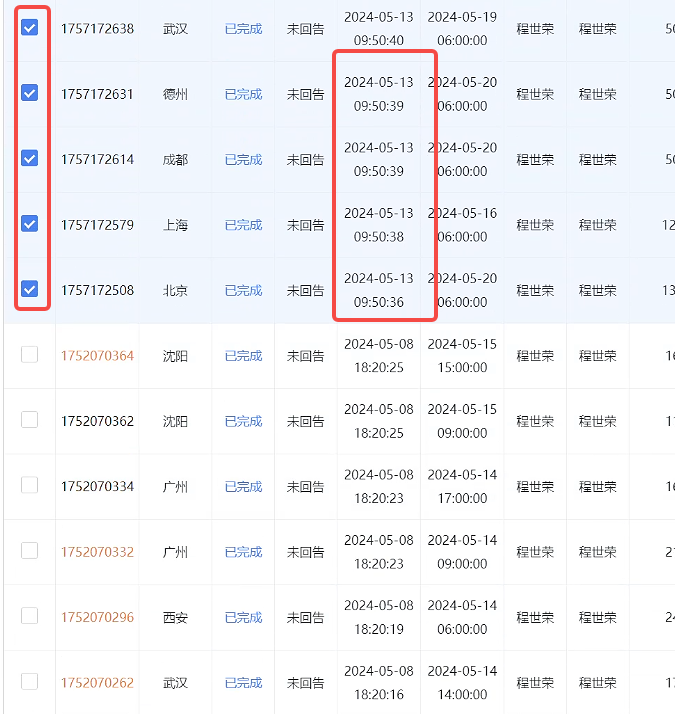Select order number 1752070334
Image resolution: width=675 pixels, height=714 pixels.
pyautogui.click(x=97, y=487)
